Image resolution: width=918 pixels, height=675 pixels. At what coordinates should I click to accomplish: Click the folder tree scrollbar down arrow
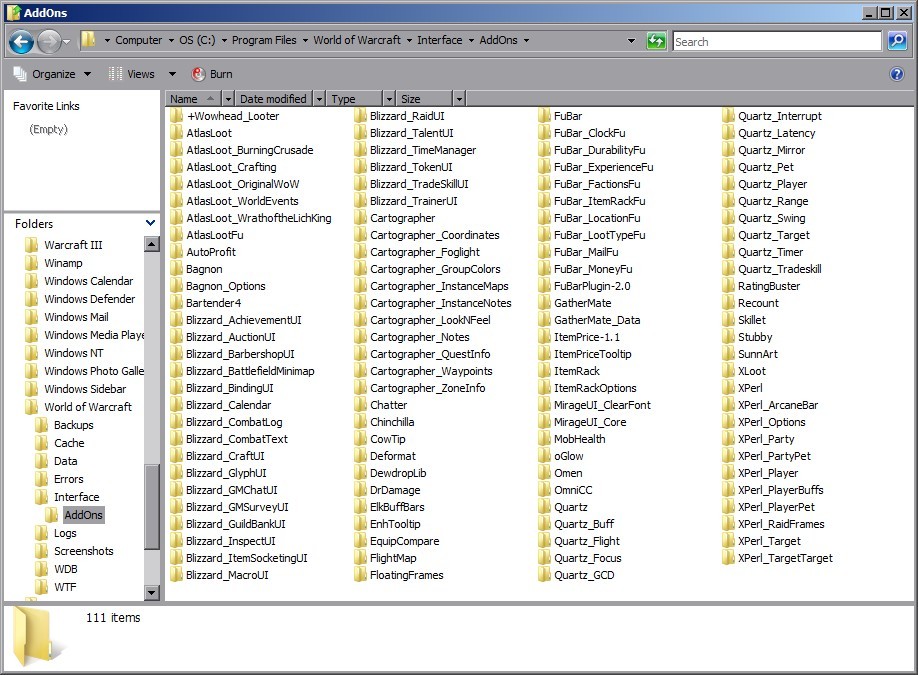coord(152,592)
